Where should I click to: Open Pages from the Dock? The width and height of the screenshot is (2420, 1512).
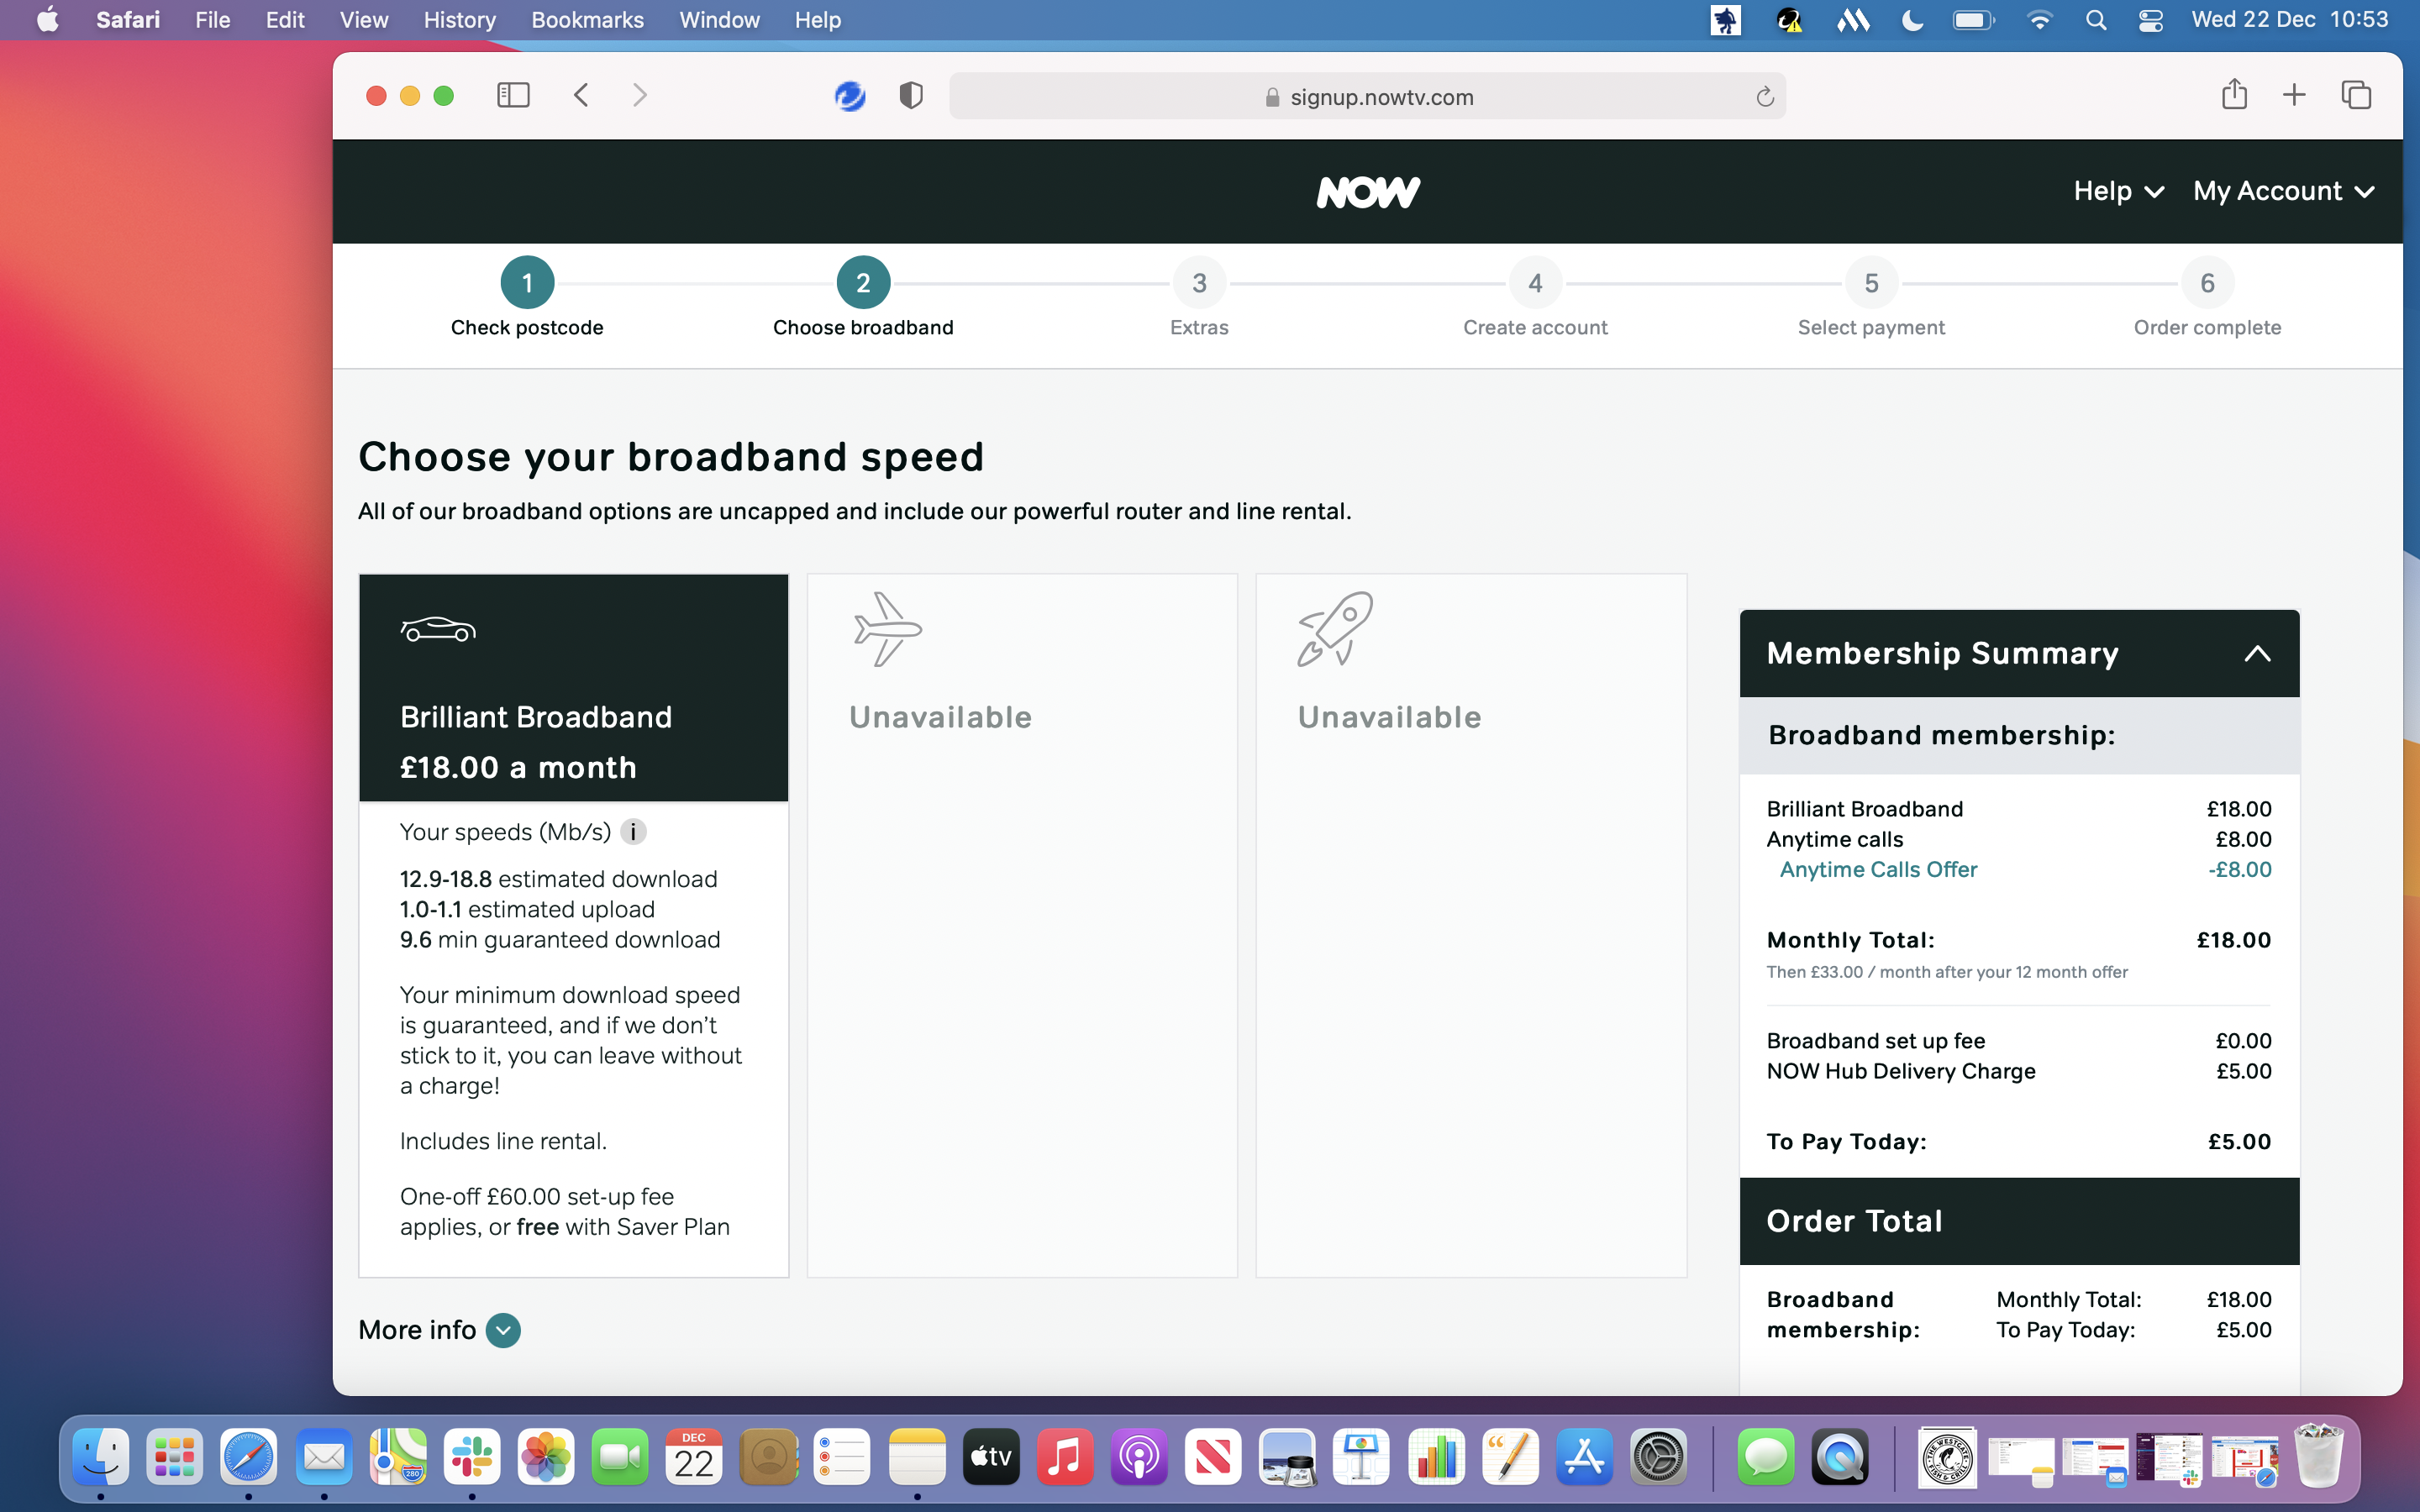pos(1510,1456)
